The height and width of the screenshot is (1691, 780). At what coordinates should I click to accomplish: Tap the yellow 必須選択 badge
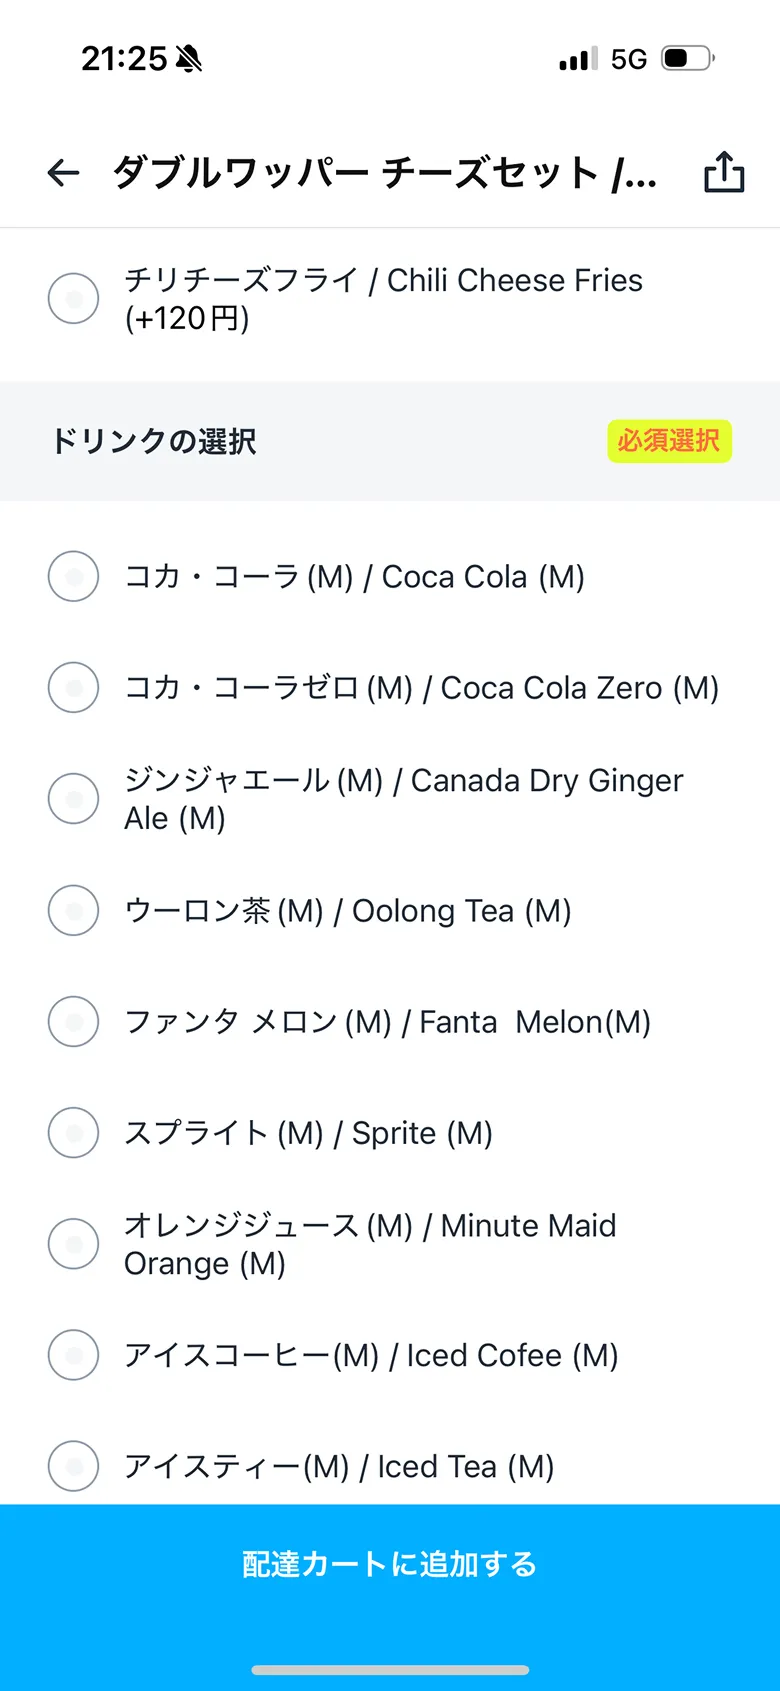pos(669,441)
